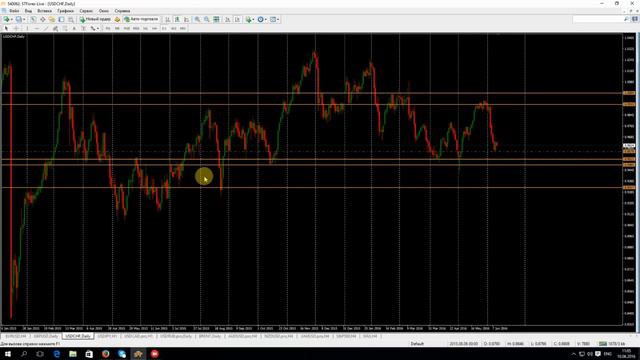This screenshot has height=360, width=640.
Task: Click the Новый ордер button
Action: pos(95,19)
